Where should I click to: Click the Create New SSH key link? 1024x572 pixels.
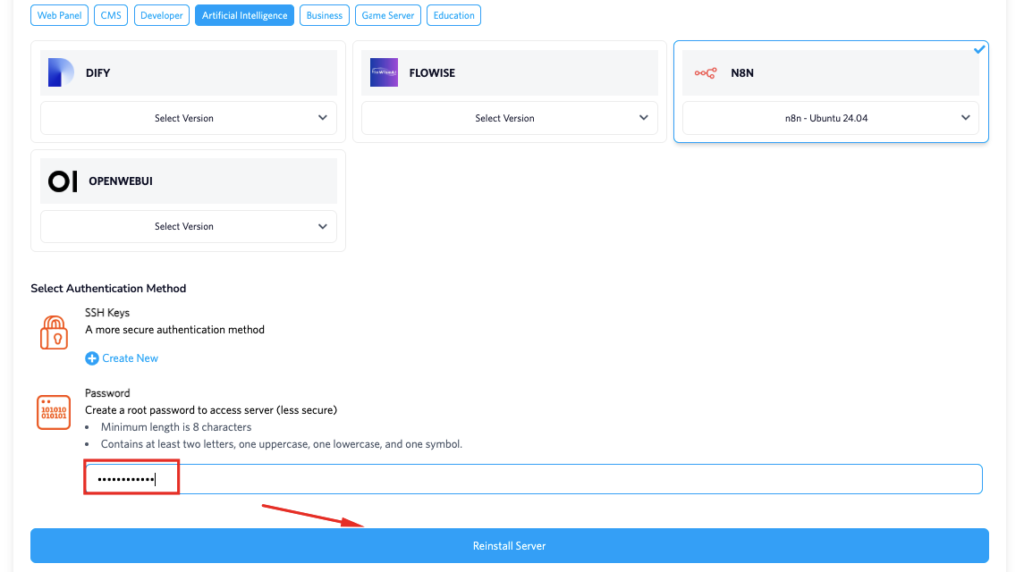[x=130, y=358]
